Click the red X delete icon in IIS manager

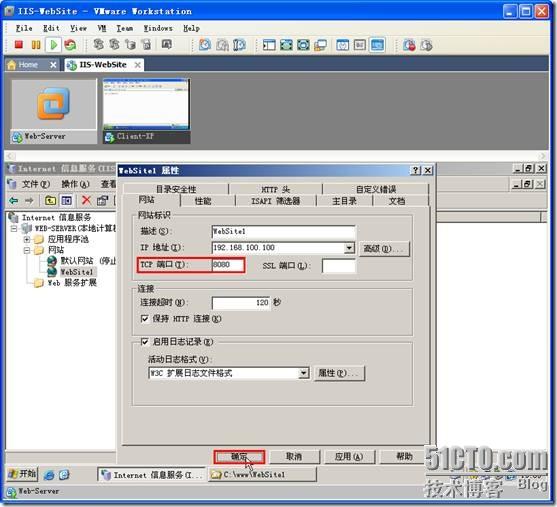[x=86, y=200]
